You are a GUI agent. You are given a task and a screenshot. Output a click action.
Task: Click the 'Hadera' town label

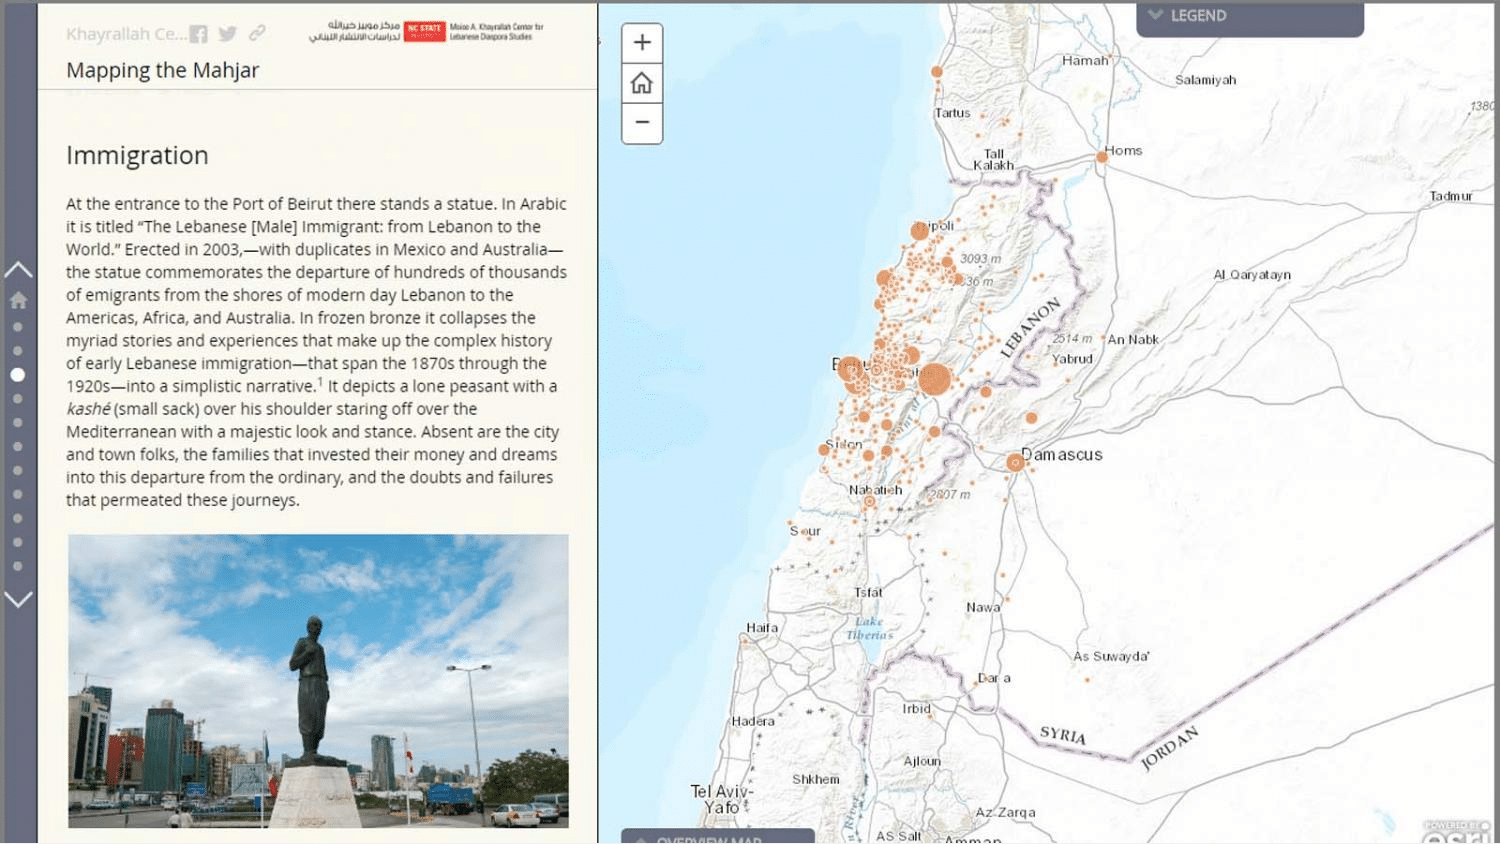[753, 721]
